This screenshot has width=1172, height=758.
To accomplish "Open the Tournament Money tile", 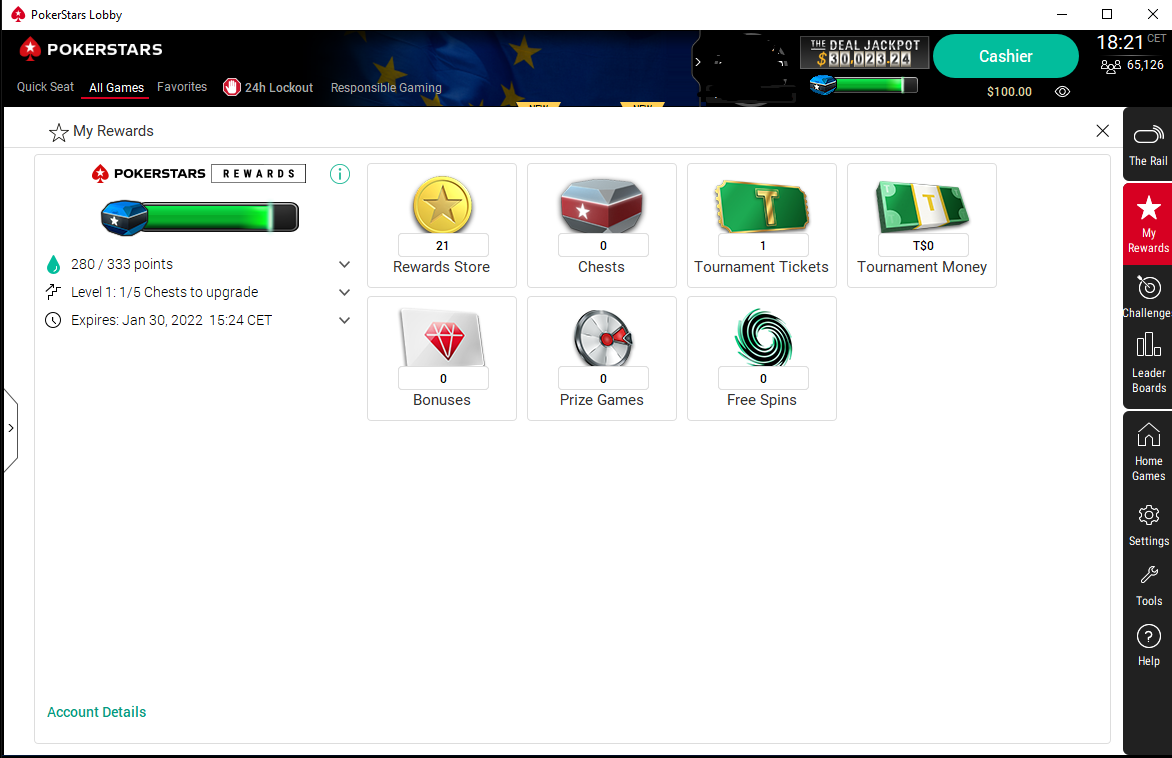I will click(x=922, y=225).
